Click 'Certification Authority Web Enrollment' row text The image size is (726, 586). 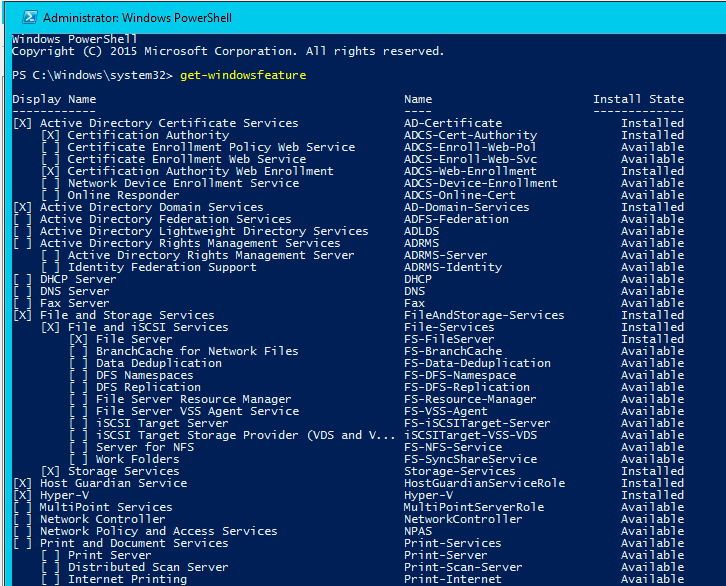tap(200, 171)
